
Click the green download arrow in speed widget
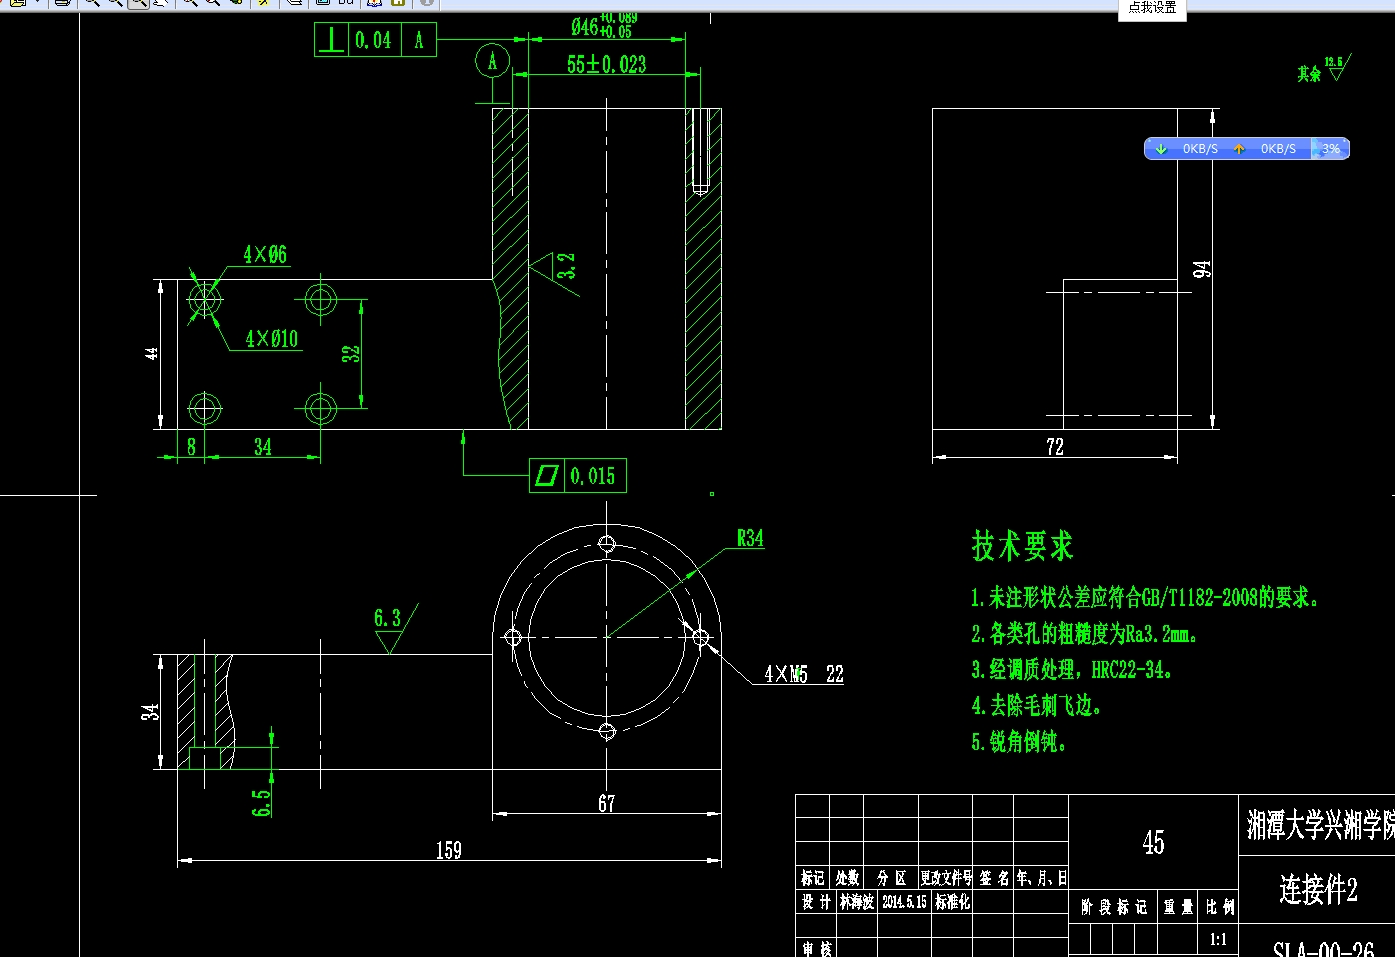point(1160,149)
